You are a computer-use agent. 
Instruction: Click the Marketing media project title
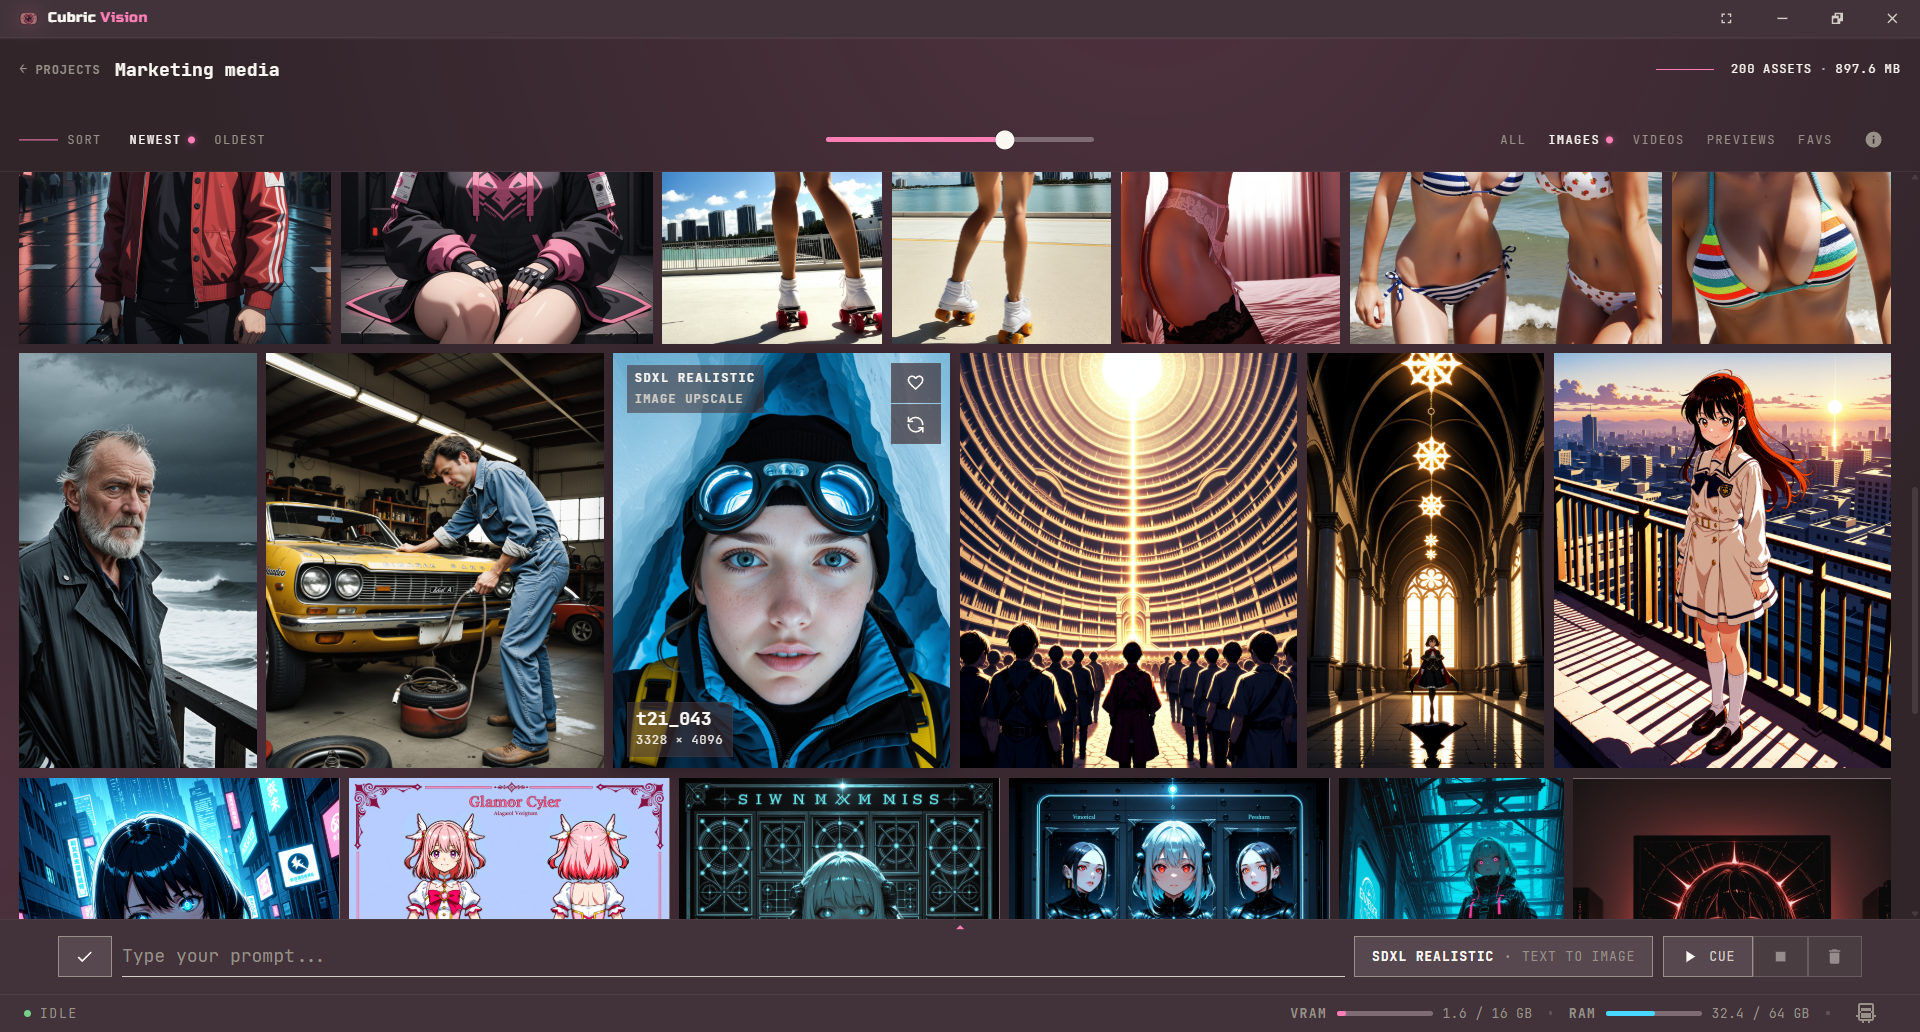click(197, 70)
